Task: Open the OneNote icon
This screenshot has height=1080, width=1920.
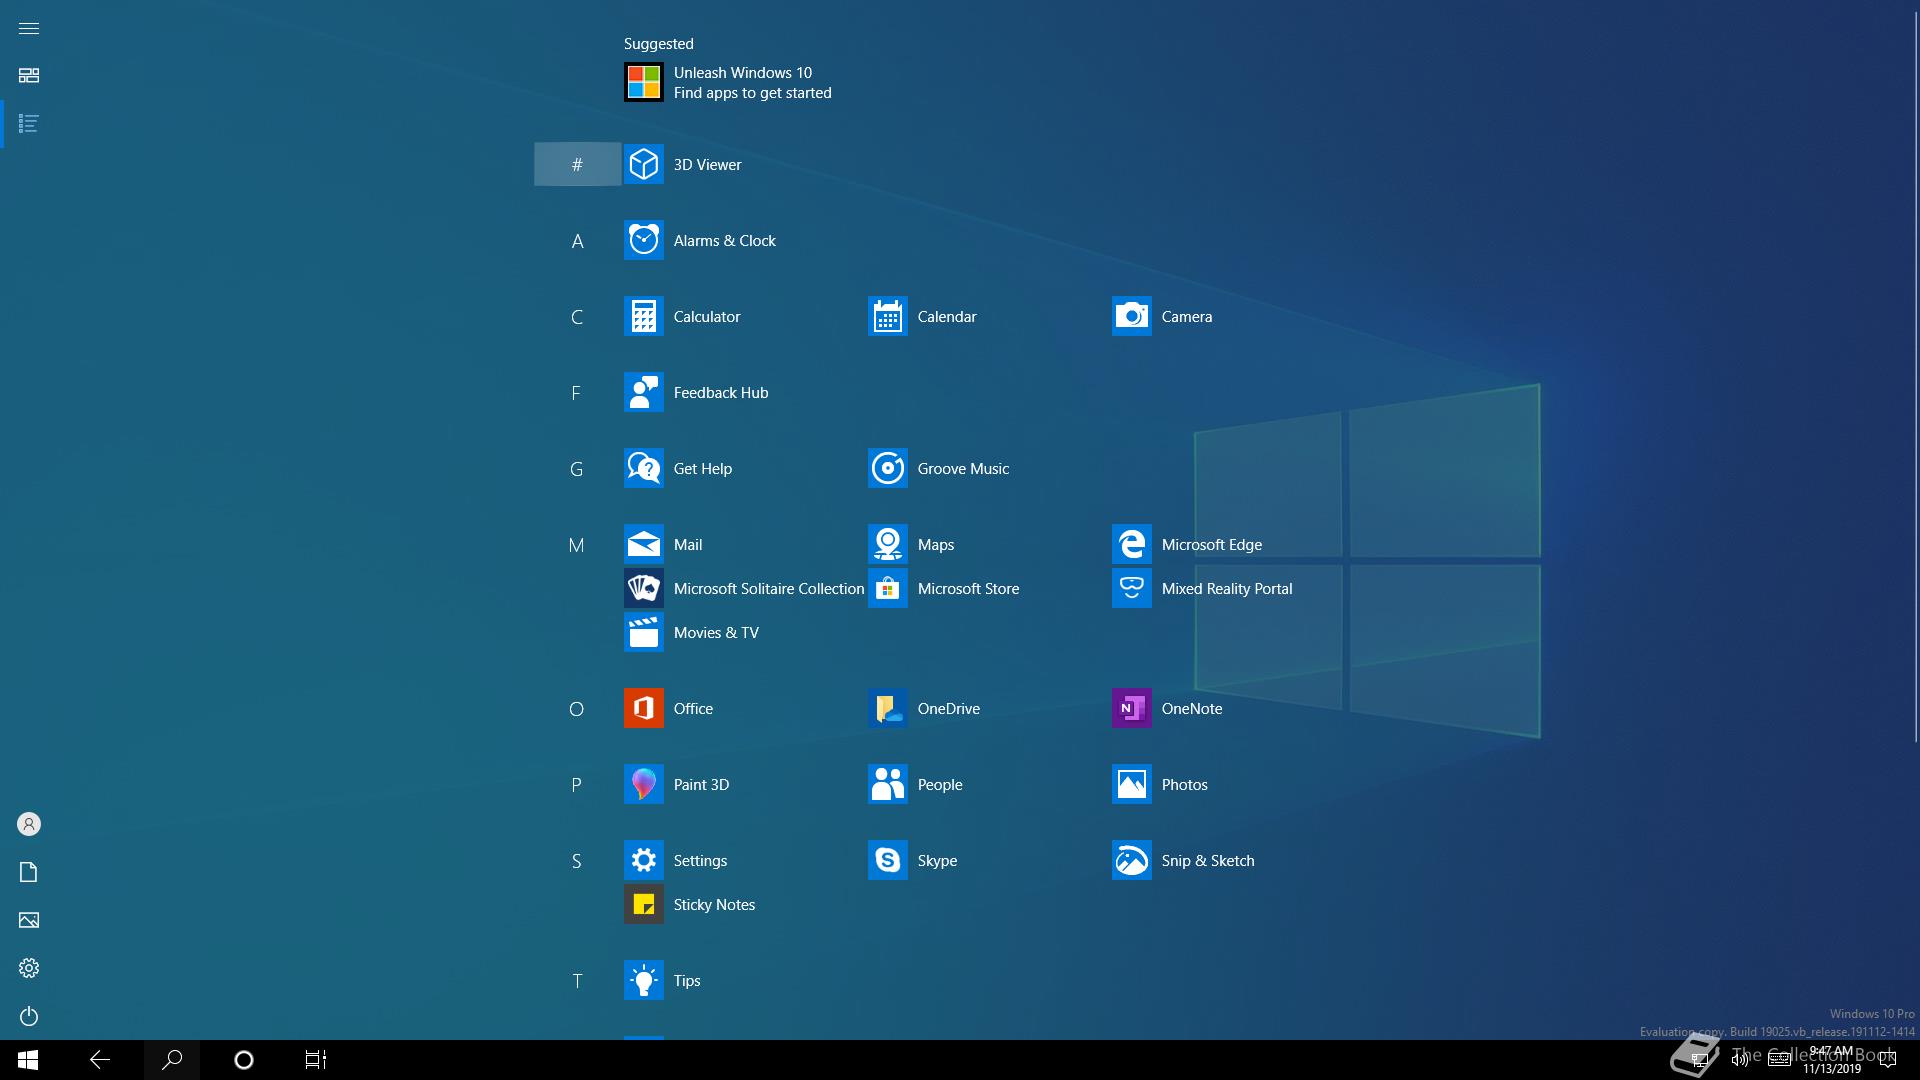Action: 1131,708
